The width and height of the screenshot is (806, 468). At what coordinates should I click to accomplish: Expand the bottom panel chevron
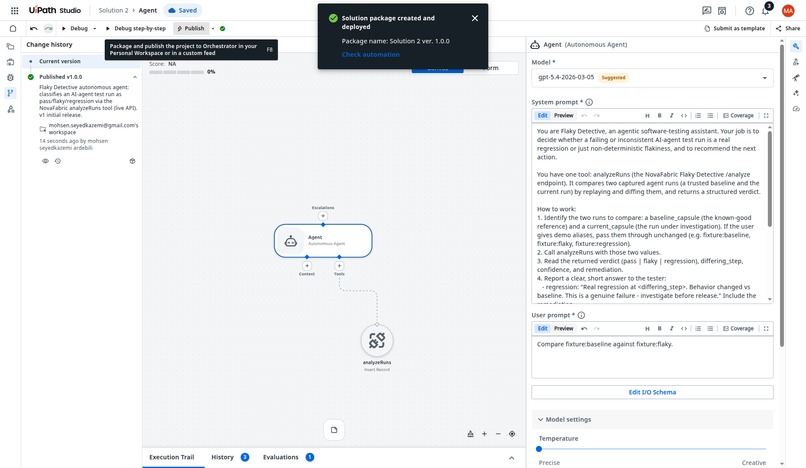(511, 458)
